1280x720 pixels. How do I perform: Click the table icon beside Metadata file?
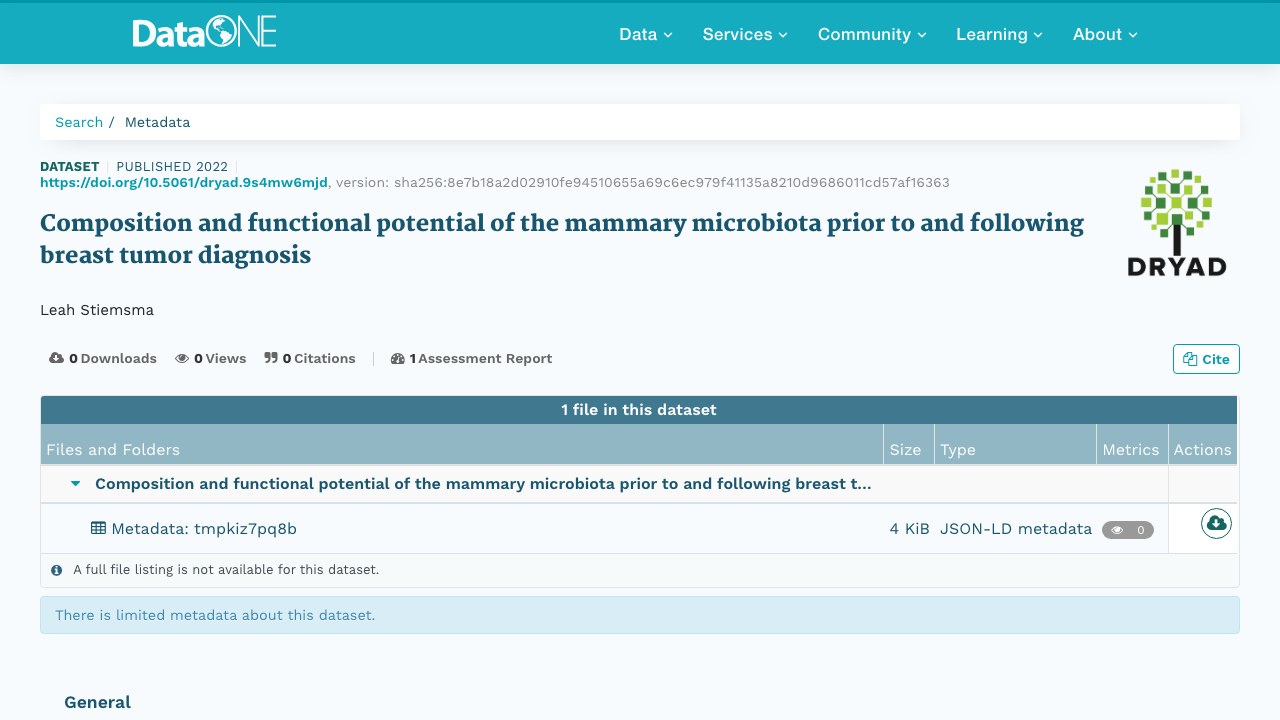(98, 528)
